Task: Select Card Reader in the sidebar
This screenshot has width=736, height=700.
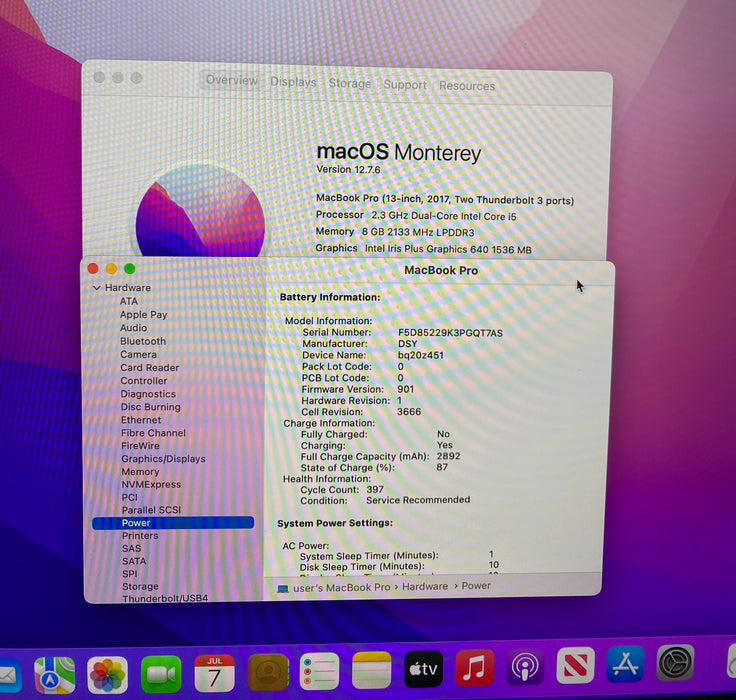Action: pos(150,367)
